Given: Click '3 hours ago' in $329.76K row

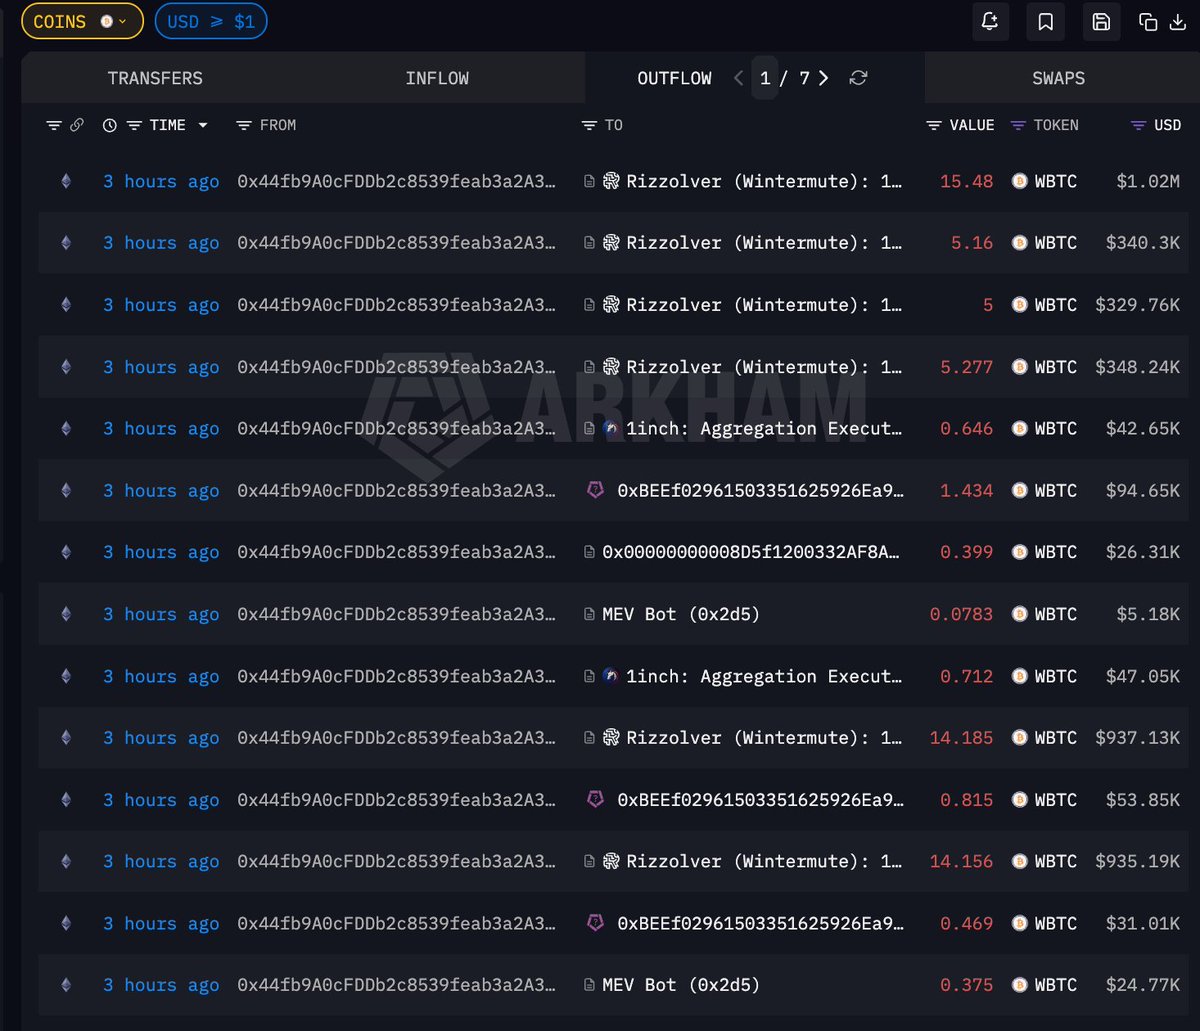Looking at the screenshot, I should (x=161, y=305).
